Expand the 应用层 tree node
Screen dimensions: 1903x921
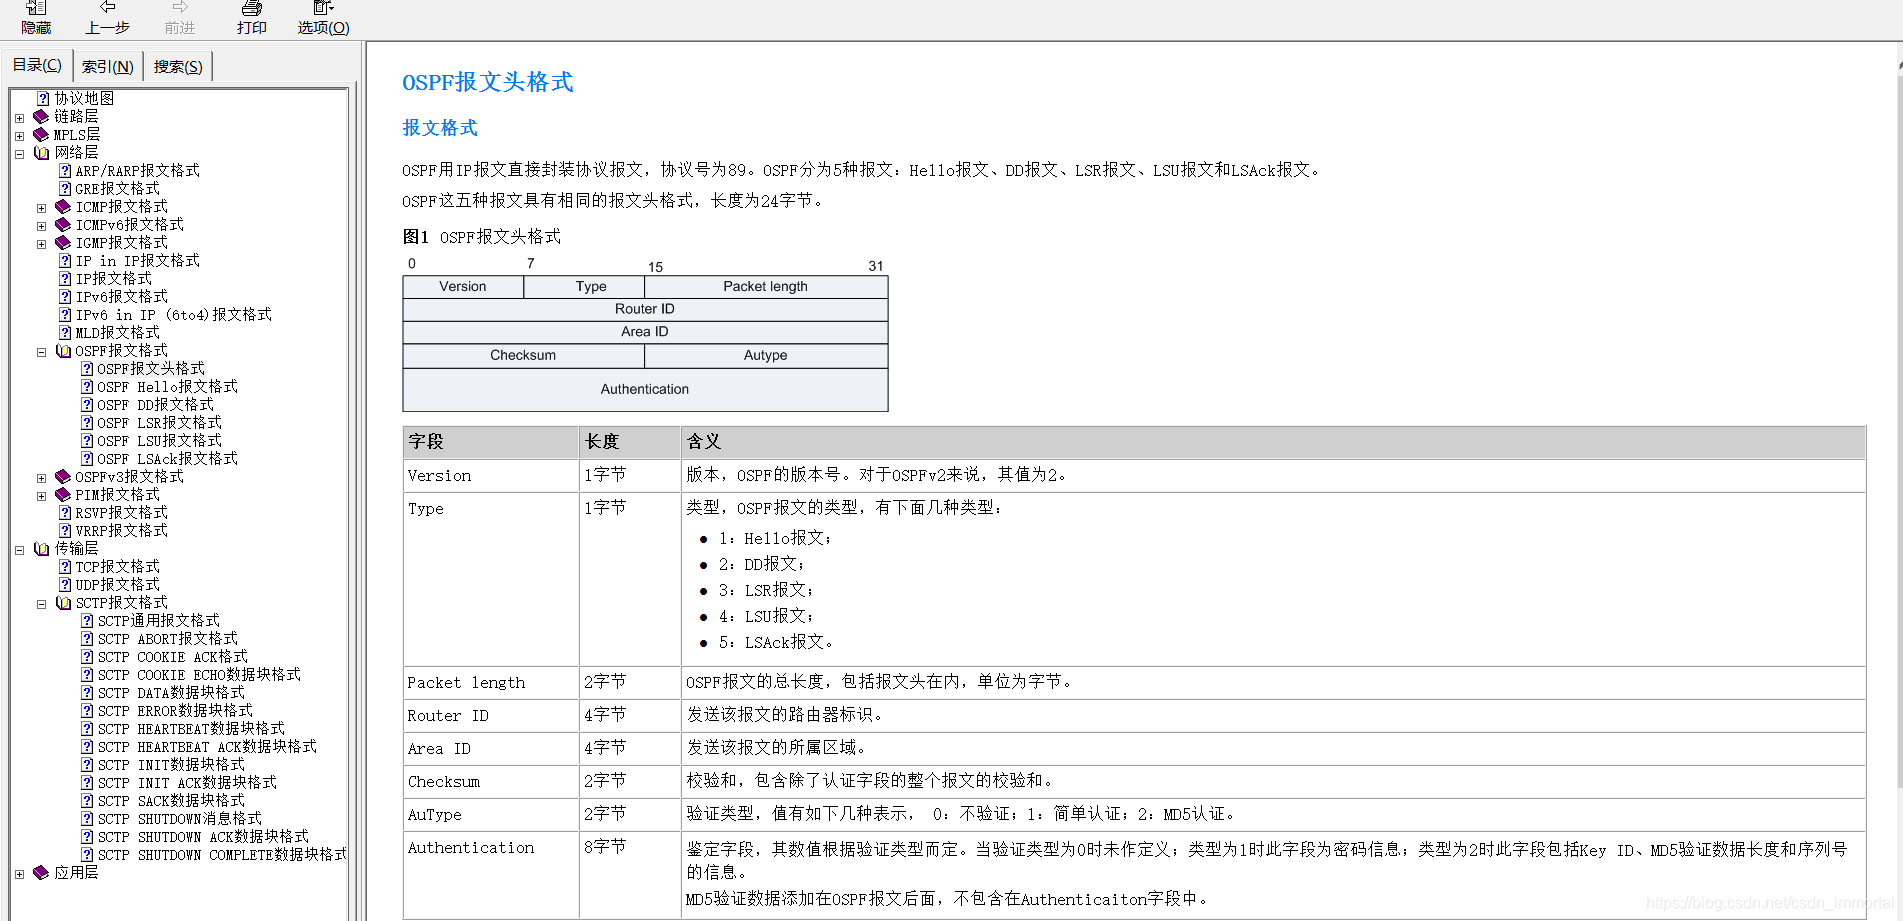point(19,874)
